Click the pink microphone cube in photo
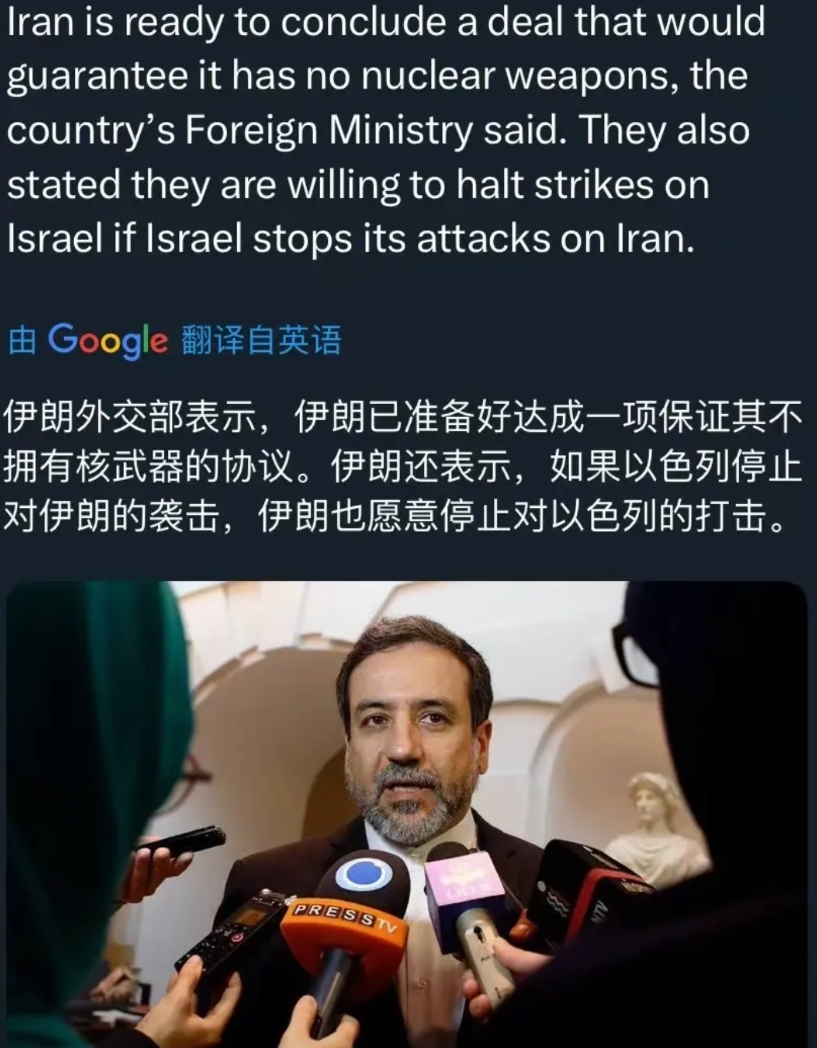The image size is (817, 1048). click(x=466, y=880)
